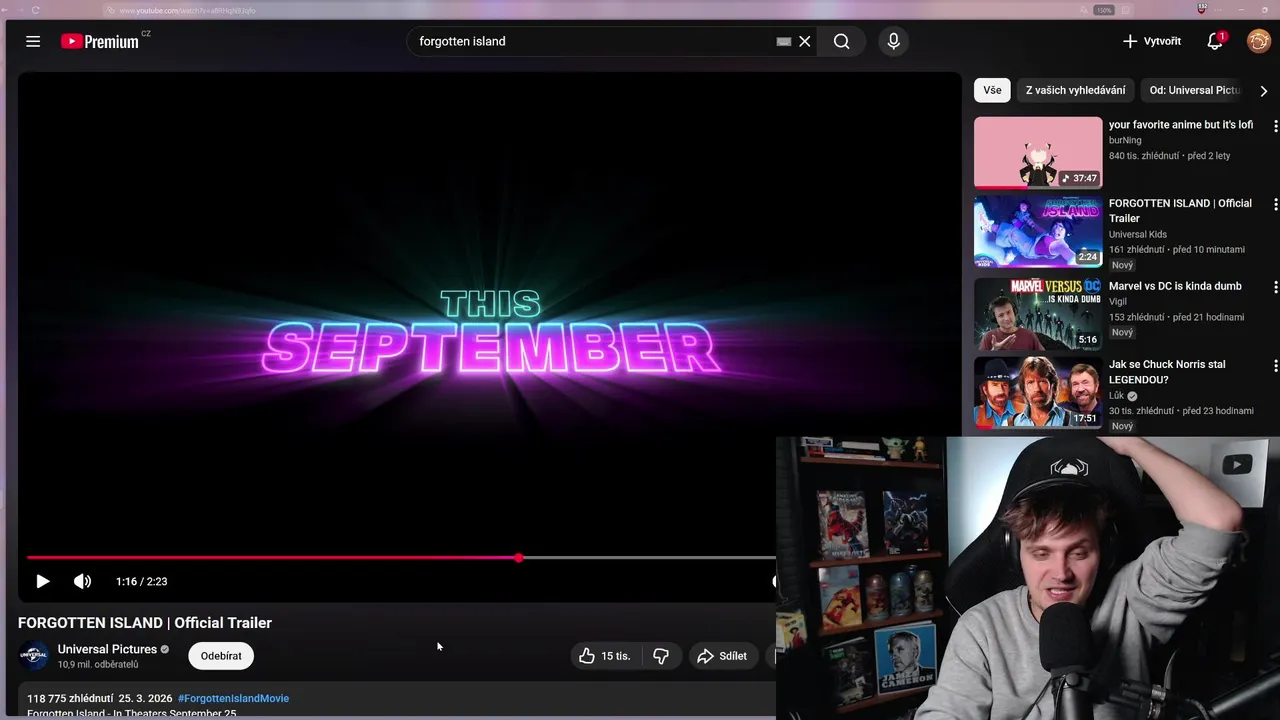The width and height of the screenshot is (1280, 720).
Task: Click the Universal Kids channel name
Action: [x=1138, y=234]
